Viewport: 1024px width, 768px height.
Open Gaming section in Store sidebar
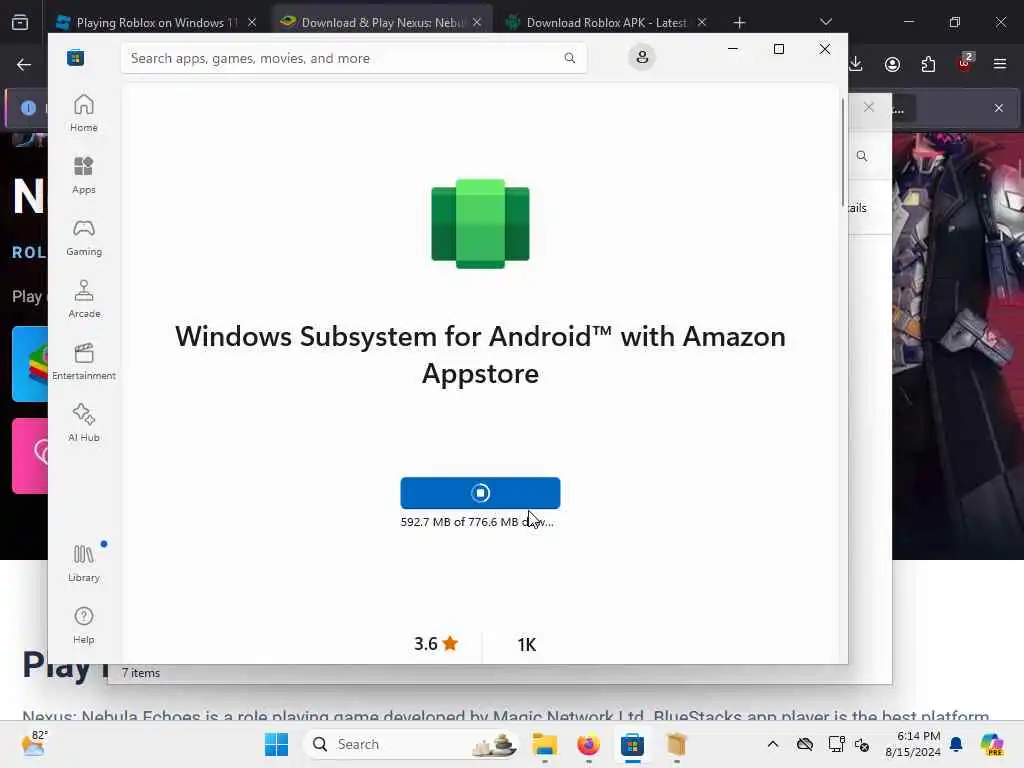click(x=84, y=237)
